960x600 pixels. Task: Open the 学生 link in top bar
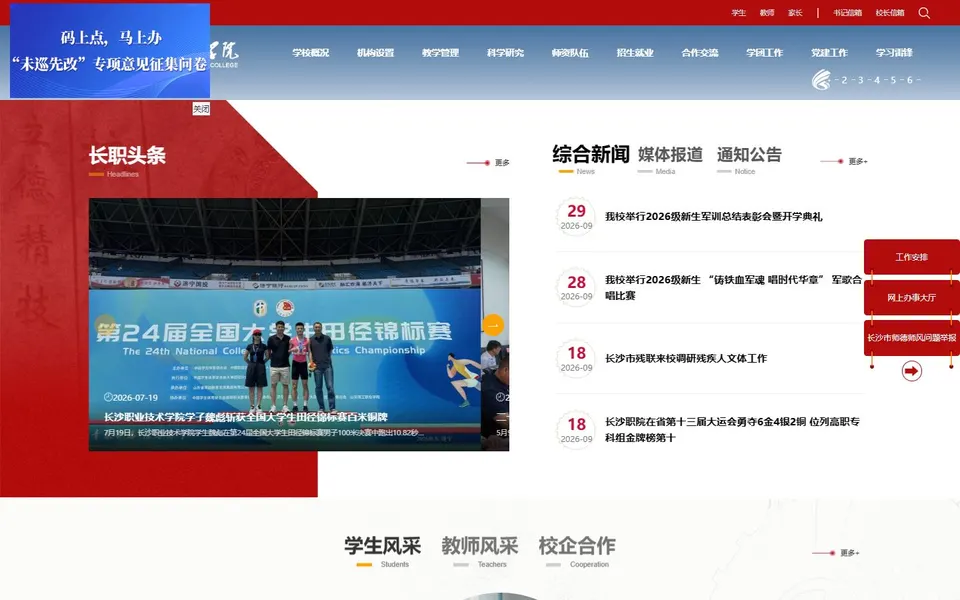tap(738, 13)
